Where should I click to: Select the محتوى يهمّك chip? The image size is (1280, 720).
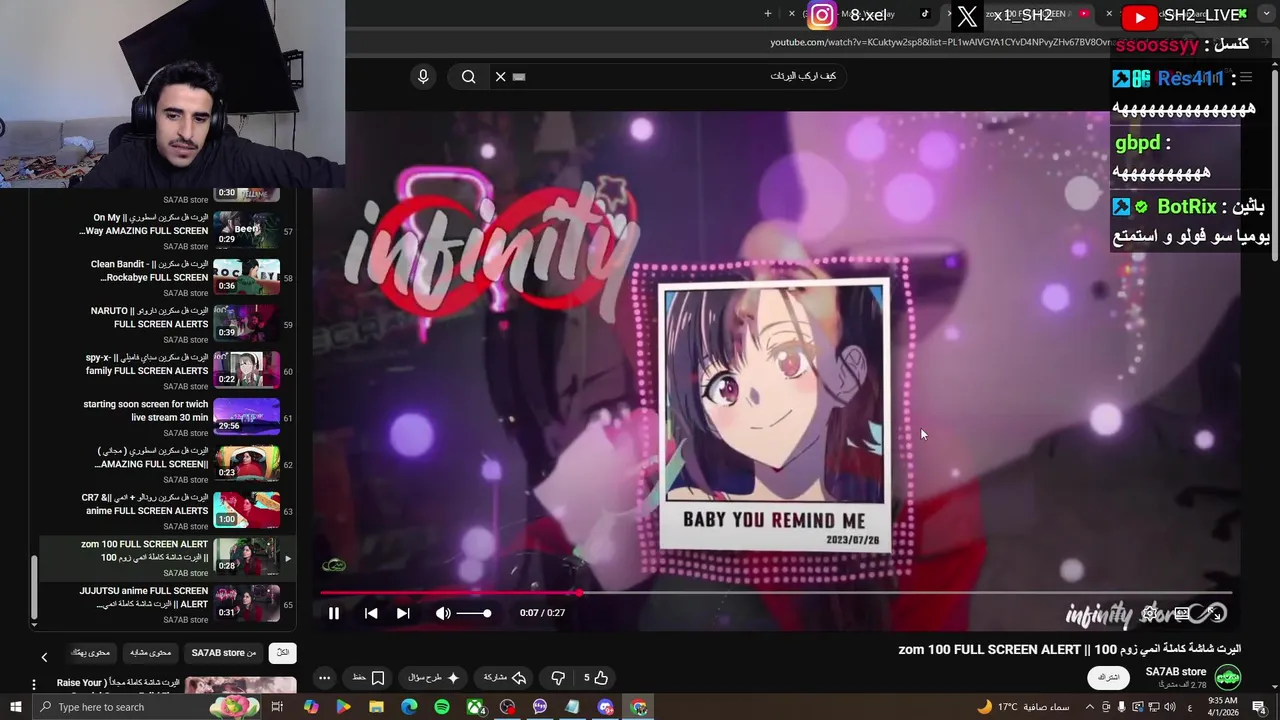pos(91,653)
